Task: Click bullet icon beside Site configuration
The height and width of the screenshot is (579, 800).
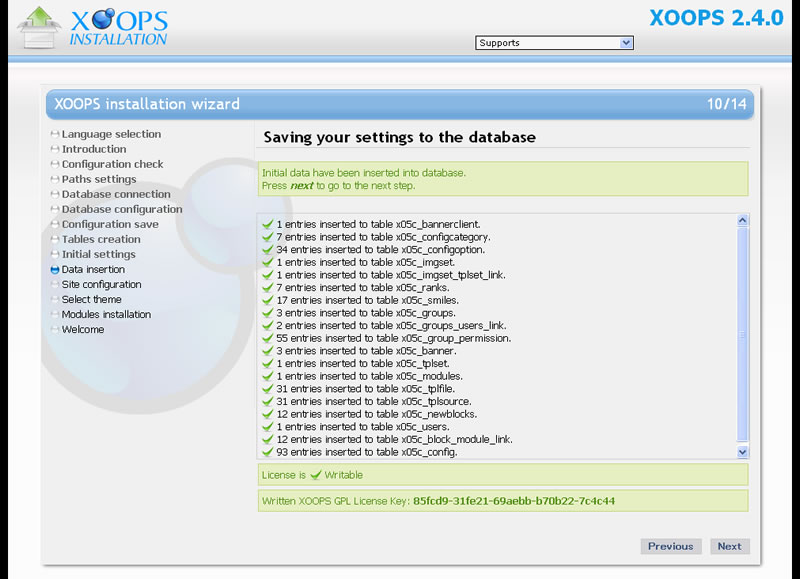Action: tap(55, 285)
